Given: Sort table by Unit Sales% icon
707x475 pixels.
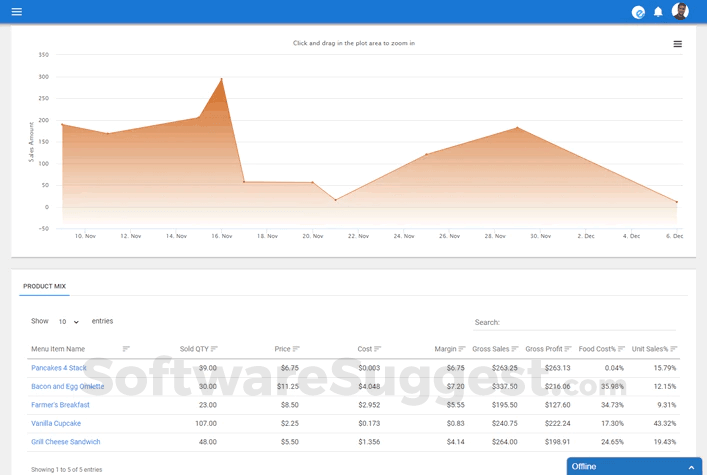Looking at the screenshot, I should [x=674, y=349].
